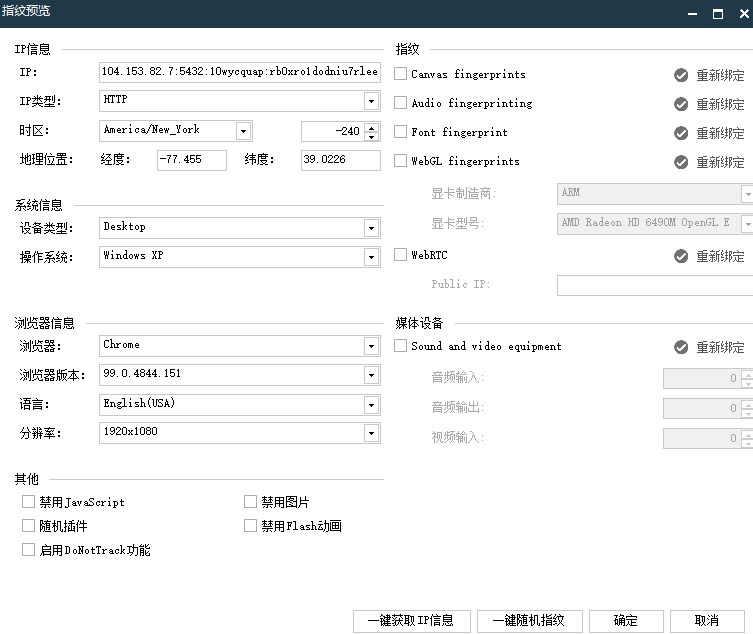753x634 pixels.
Task: Decrease timezone offset -240 with down arrow
Action: (x=372, y=136)
